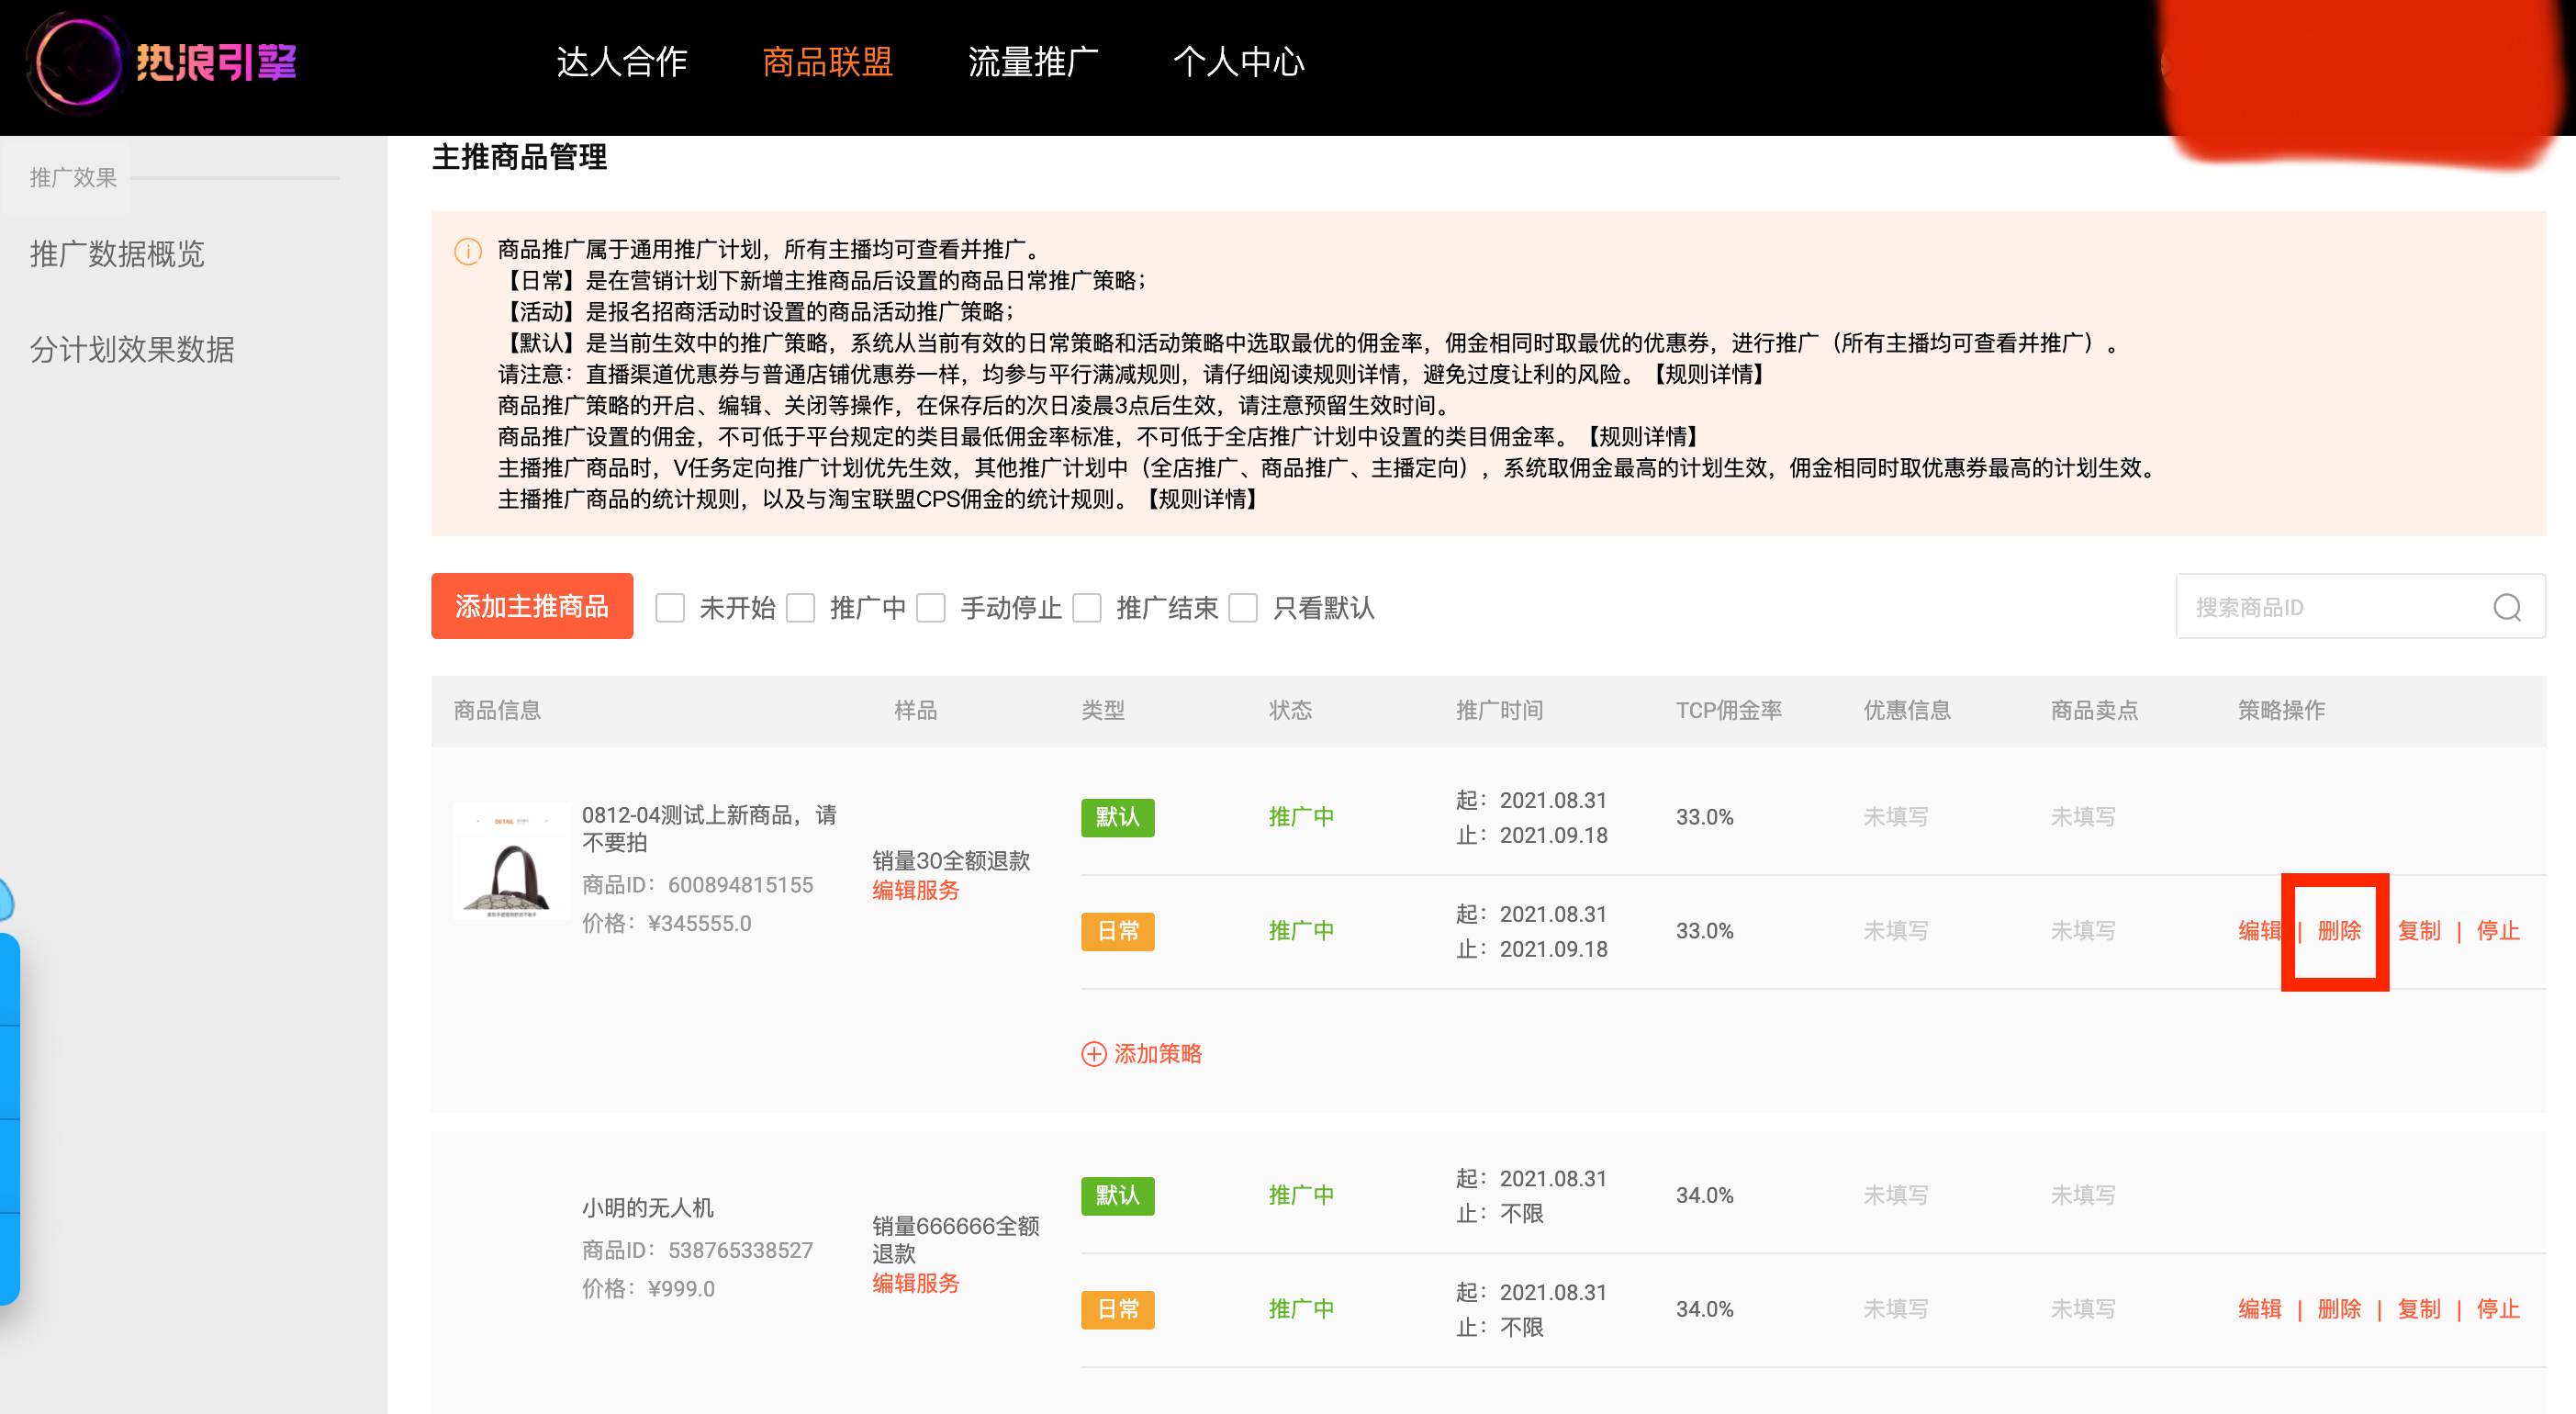
Task: Click the 主推商品管理 page heading
Action: pos(519,157)
